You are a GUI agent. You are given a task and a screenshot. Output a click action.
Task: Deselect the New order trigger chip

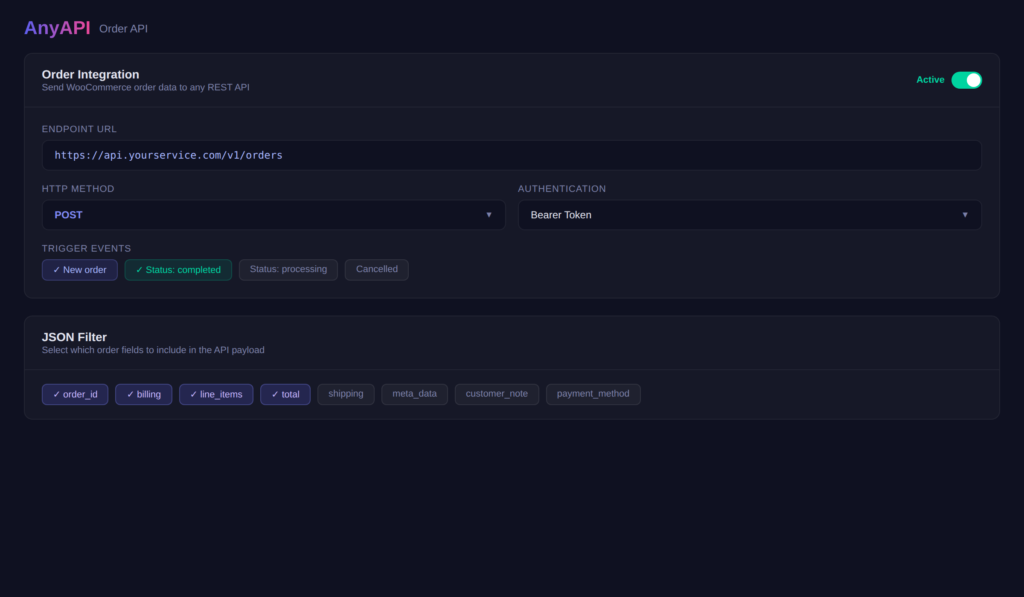[80, 270]
